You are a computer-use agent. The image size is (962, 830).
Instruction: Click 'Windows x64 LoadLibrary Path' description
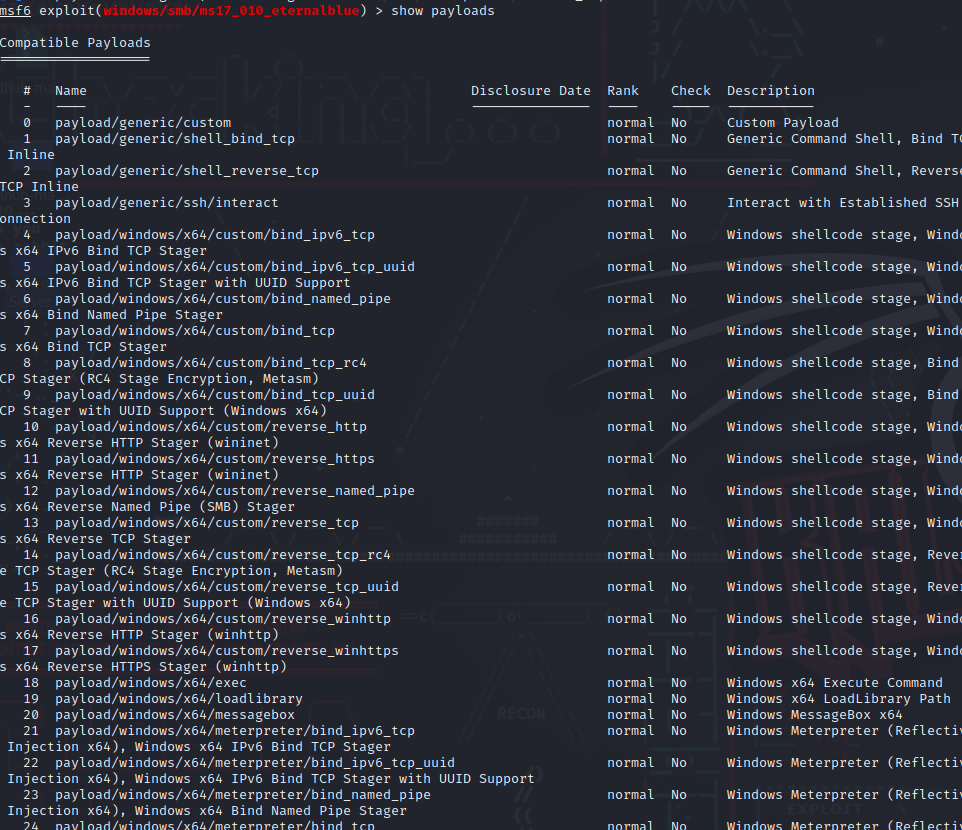(839, 699)
